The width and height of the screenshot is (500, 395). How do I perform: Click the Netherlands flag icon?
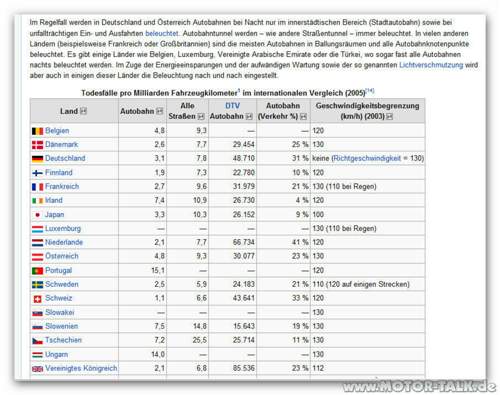37,243
